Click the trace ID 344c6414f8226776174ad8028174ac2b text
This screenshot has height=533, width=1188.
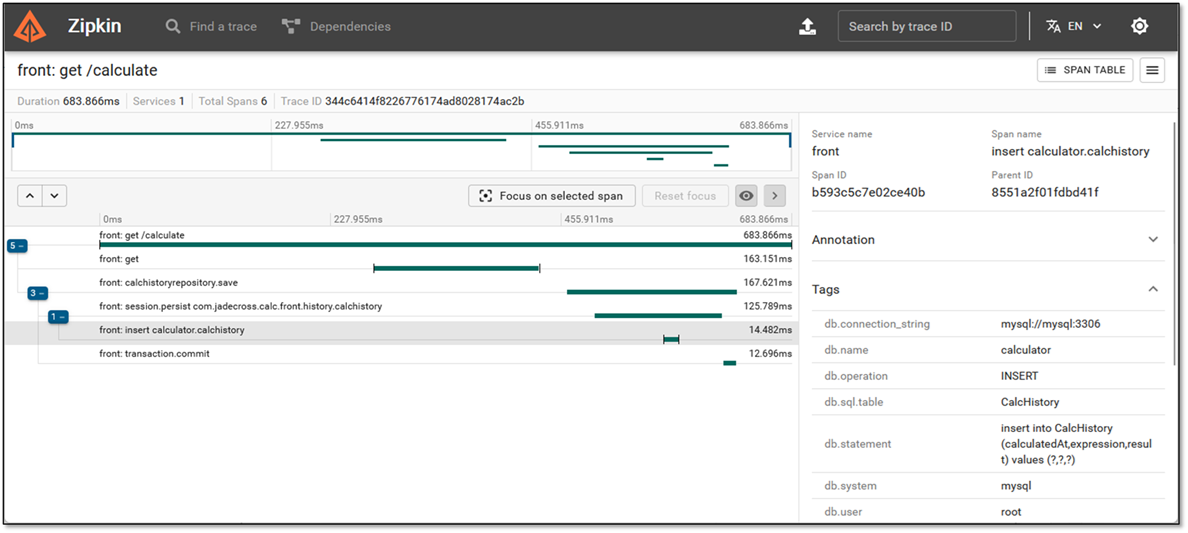point(425,101)
